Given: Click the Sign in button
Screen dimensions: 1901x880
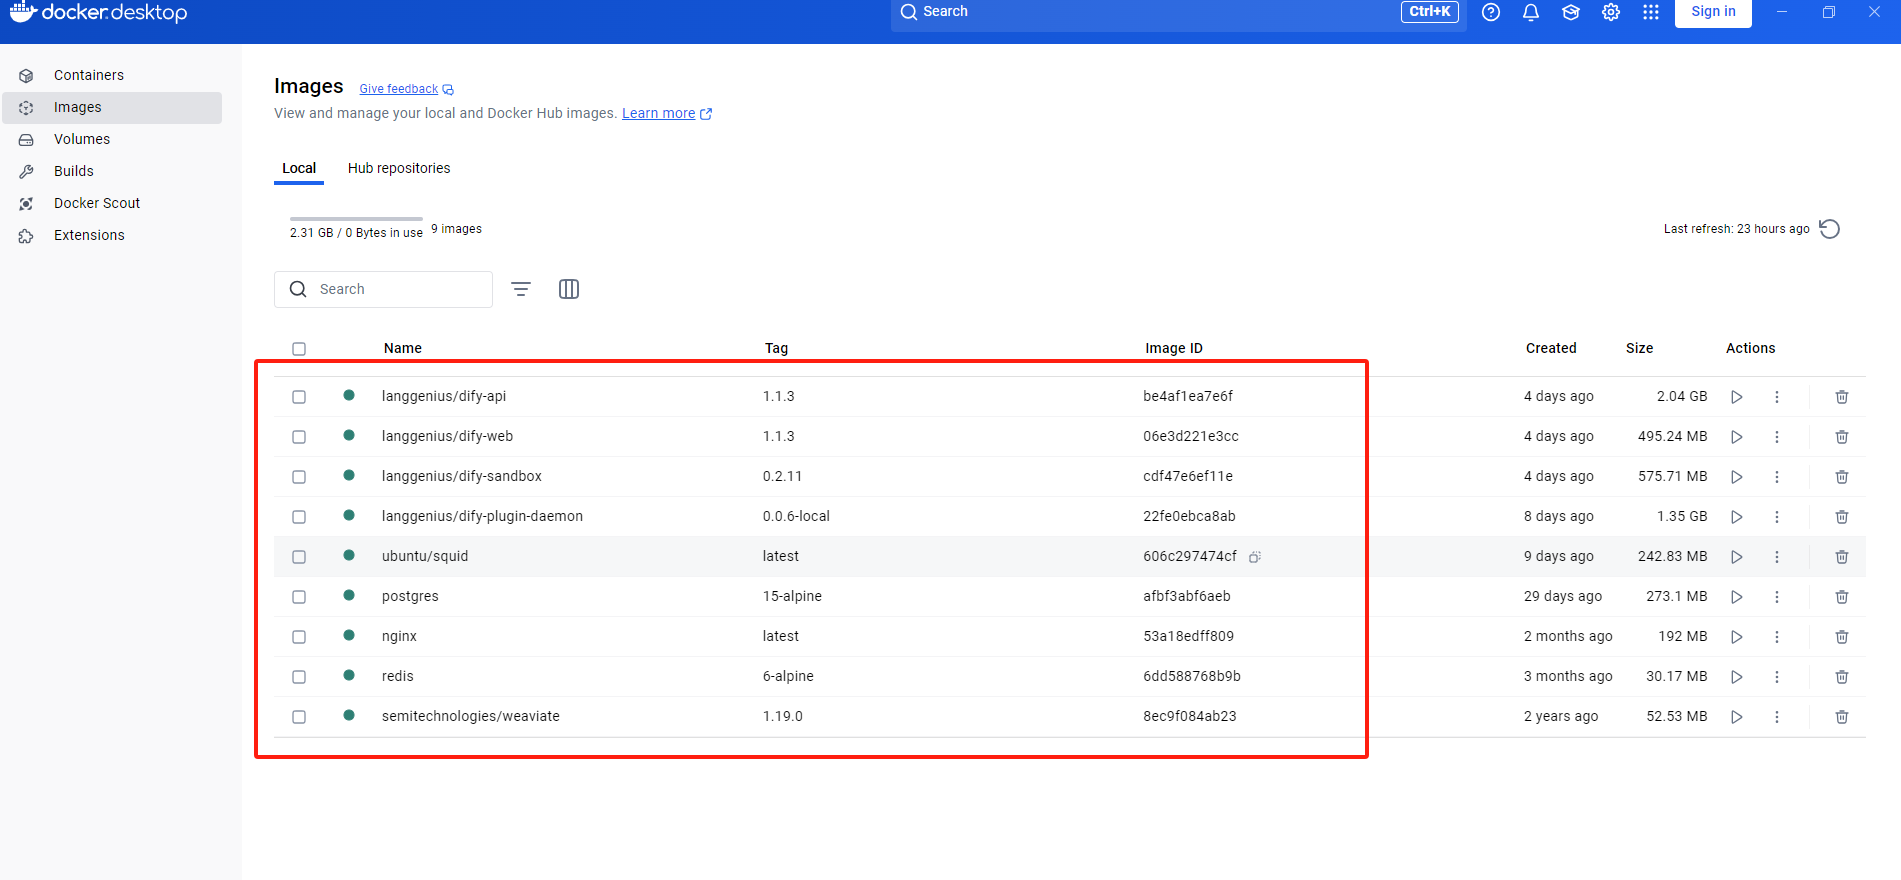Looking at the screenshot, I should (x=1713, y=12).
